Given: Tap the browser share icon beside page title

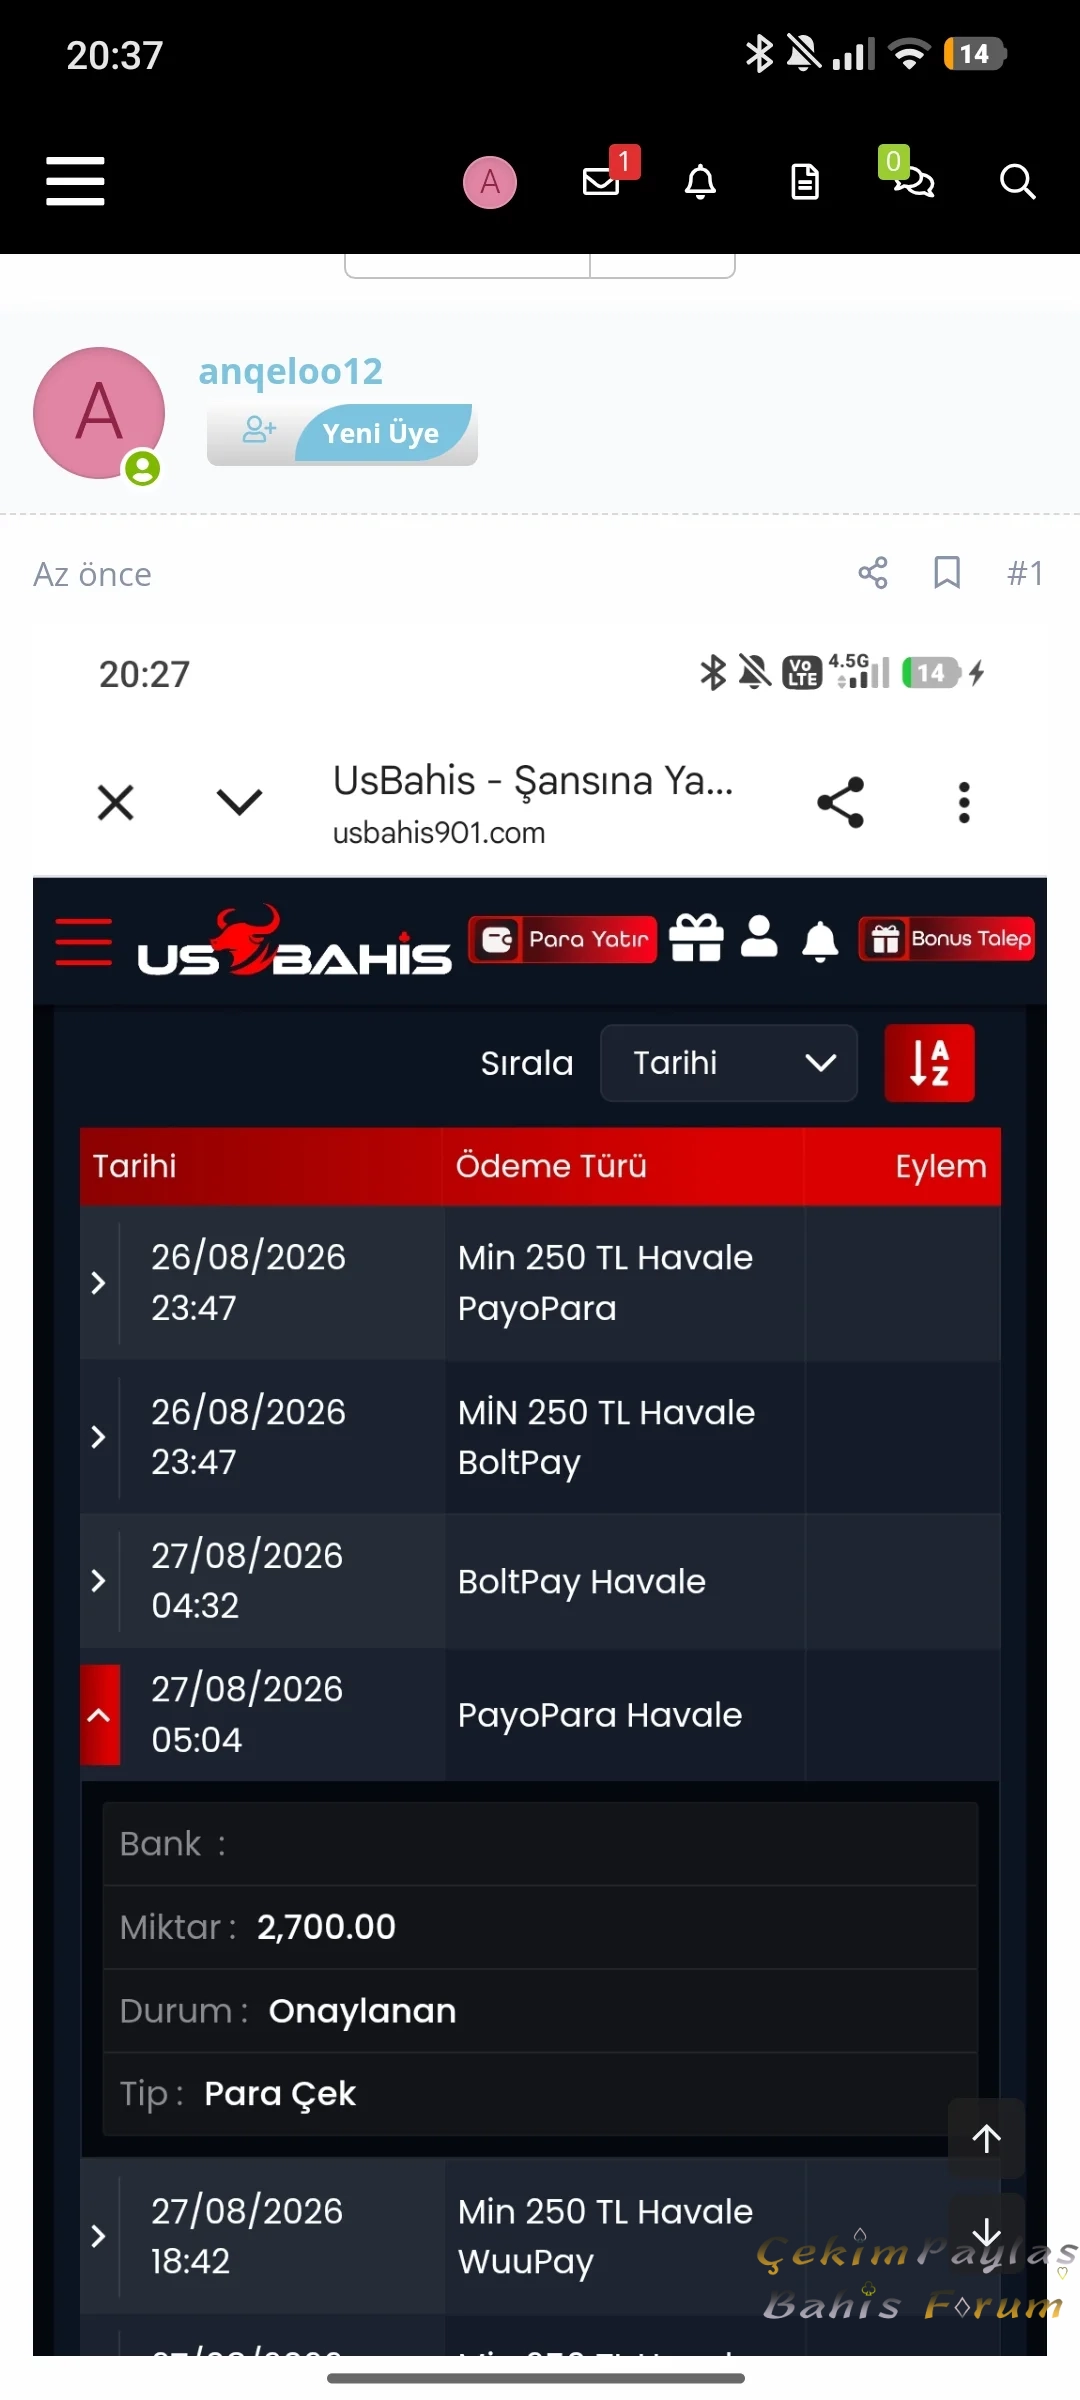Looking at the screenshot, I should point(840,802).
